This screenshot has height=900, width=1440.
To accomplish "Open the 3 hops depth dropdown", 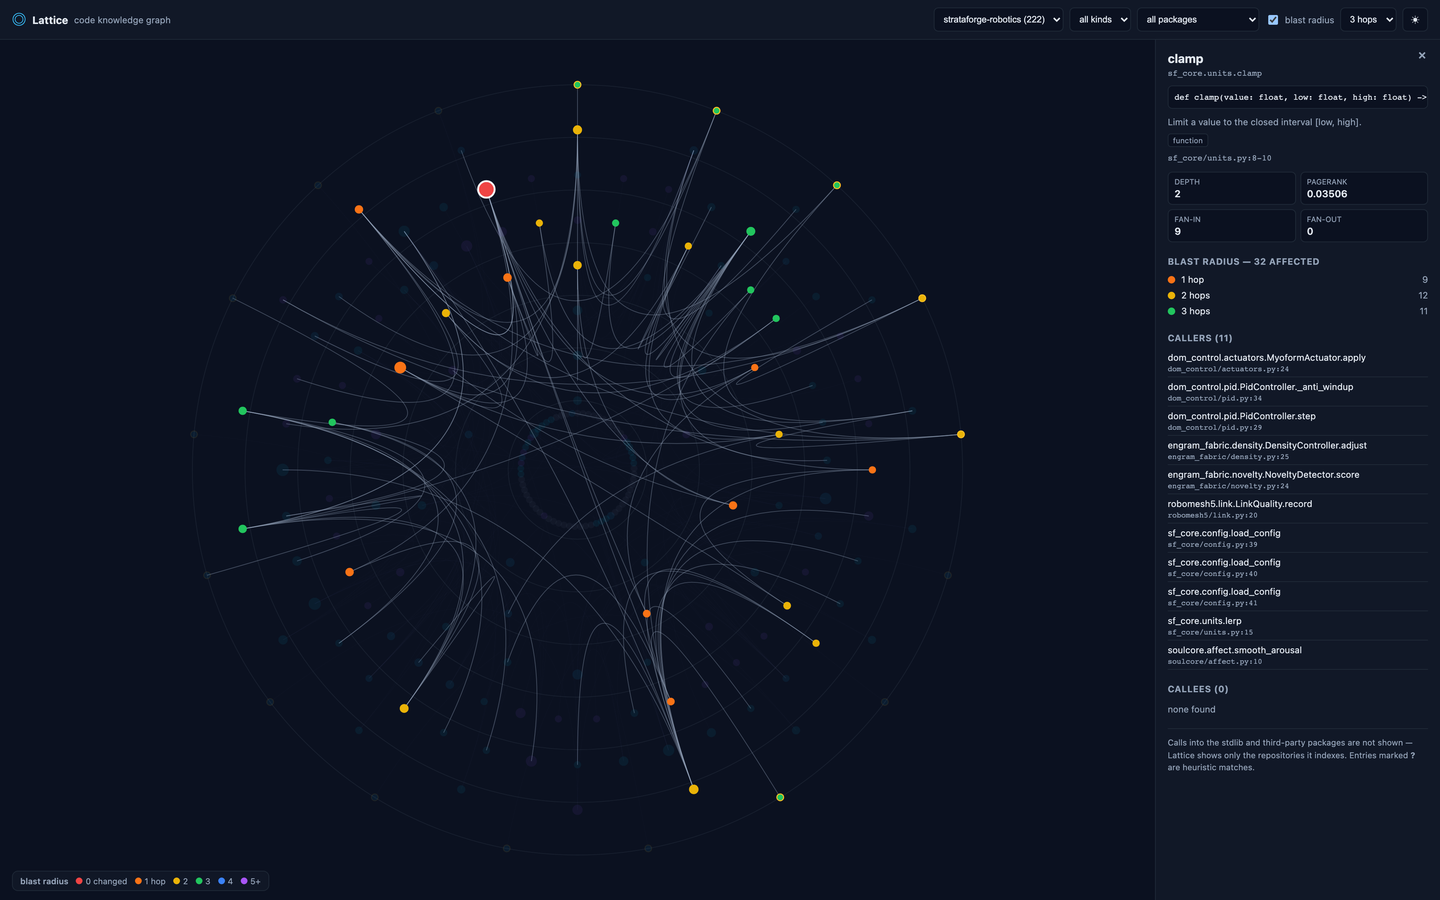I will click(1368, 20).
